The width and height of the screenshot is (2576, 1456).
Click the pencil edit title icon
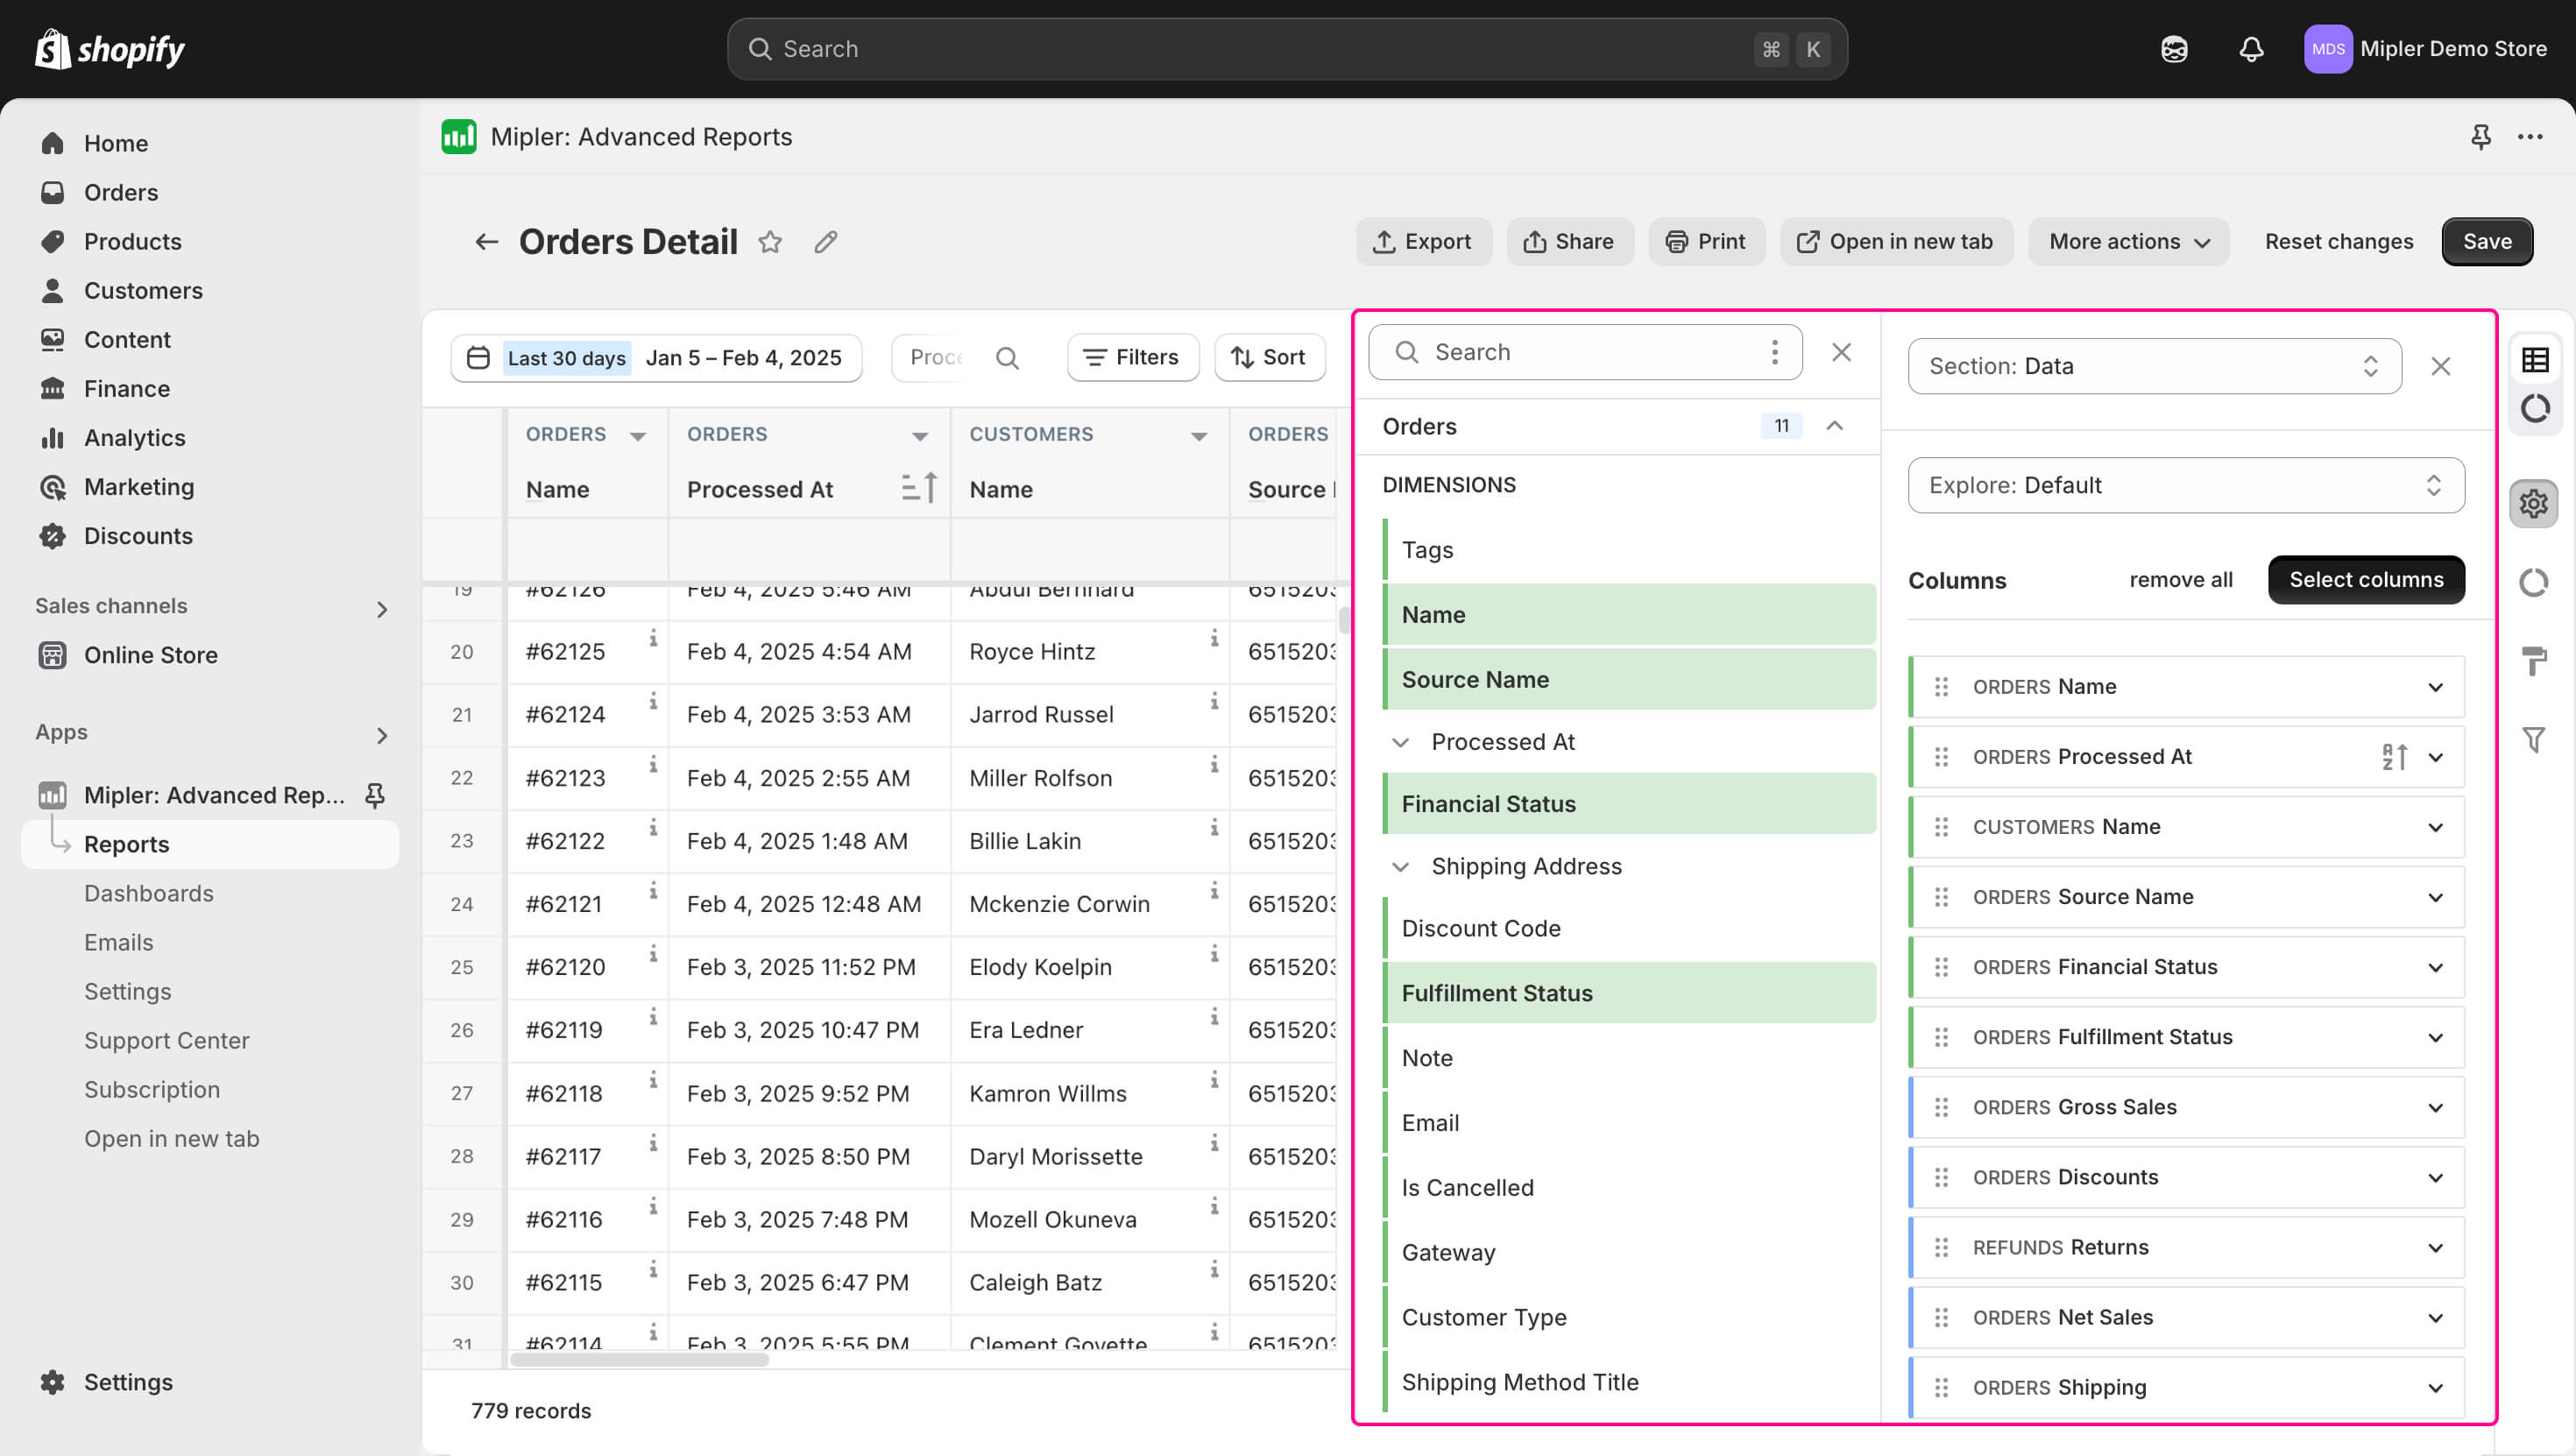point(825,242)
